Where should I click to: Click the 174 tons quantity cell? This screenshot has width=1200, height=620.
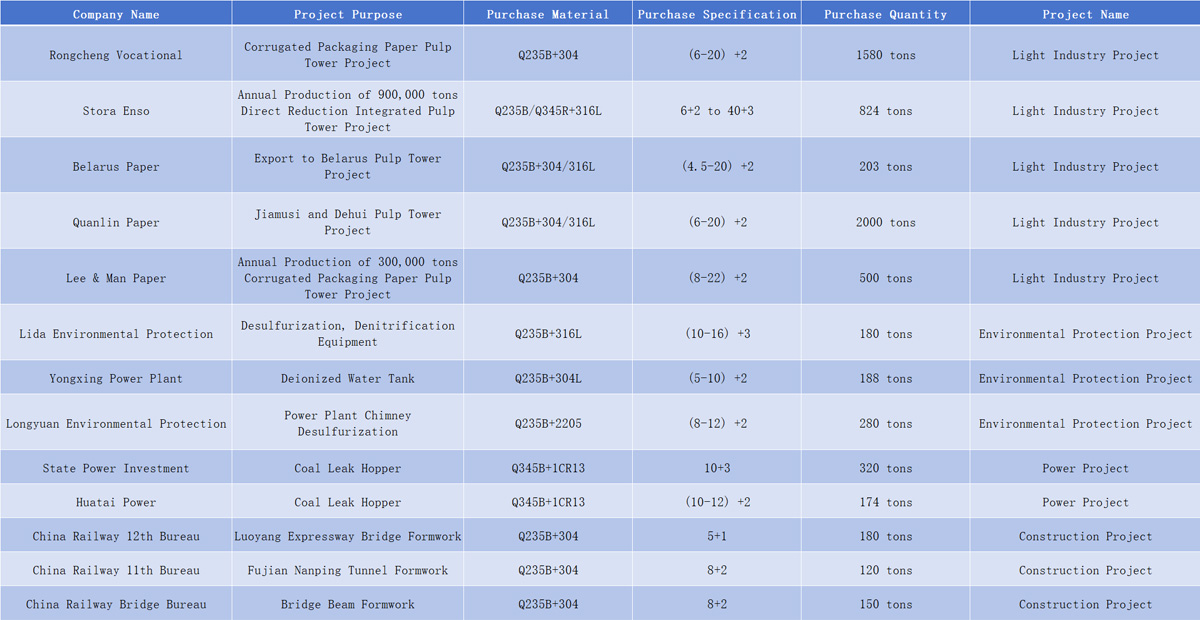point(886,502)
